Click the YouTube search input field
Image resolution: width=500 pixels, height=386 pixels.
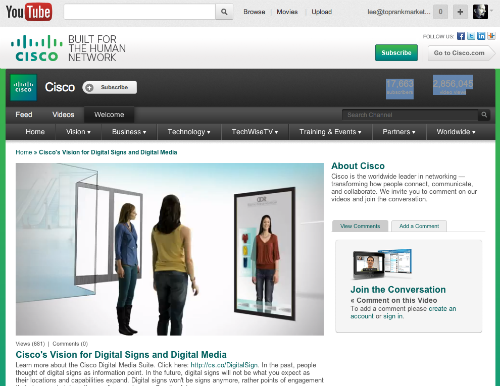pyautogui.click(x=139, y=12)
